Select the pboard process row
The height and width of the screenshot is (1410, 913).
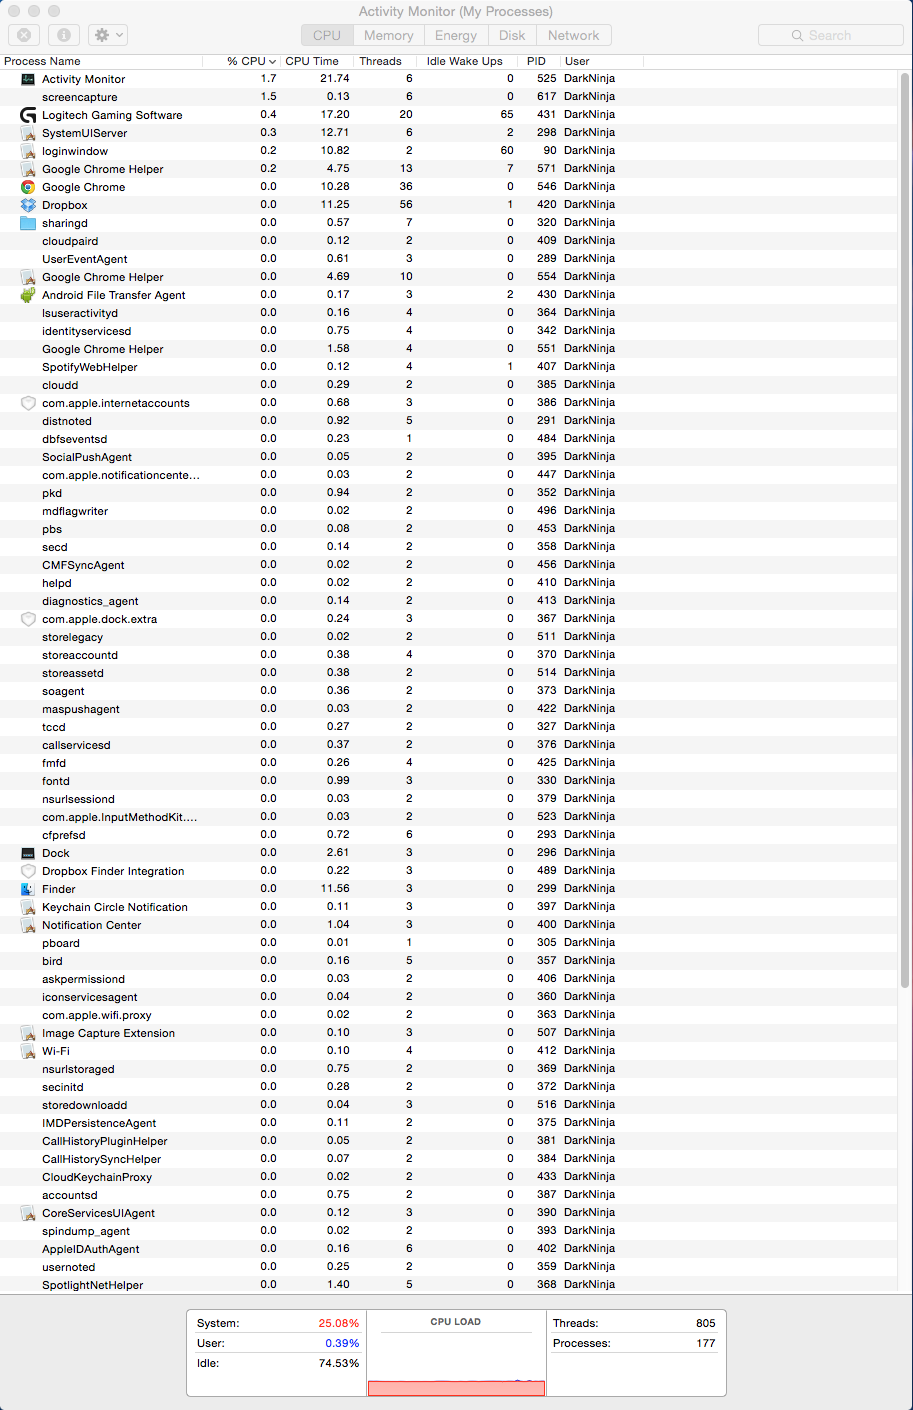click(x=450, y=943)
